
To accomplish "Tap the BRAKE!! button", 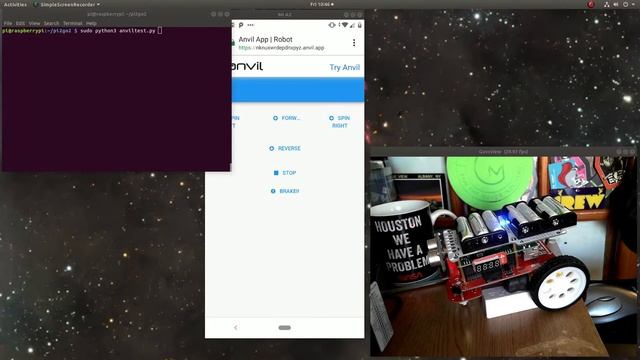I will [285, 191].
